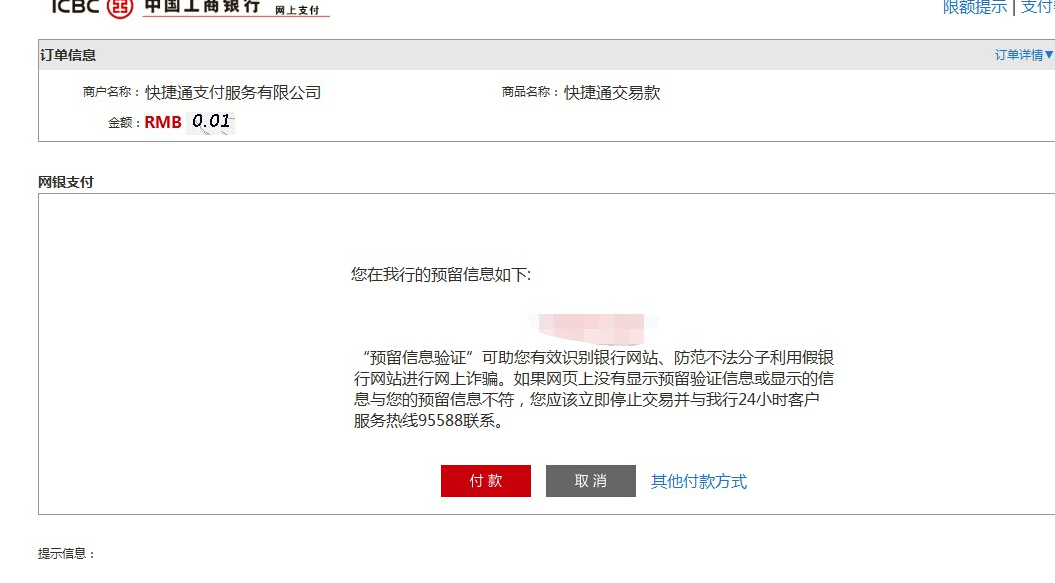Viewport: 1055px width, 583px height.
Task: Click the gray 取消 cancel button
Action: coord(591,481)
